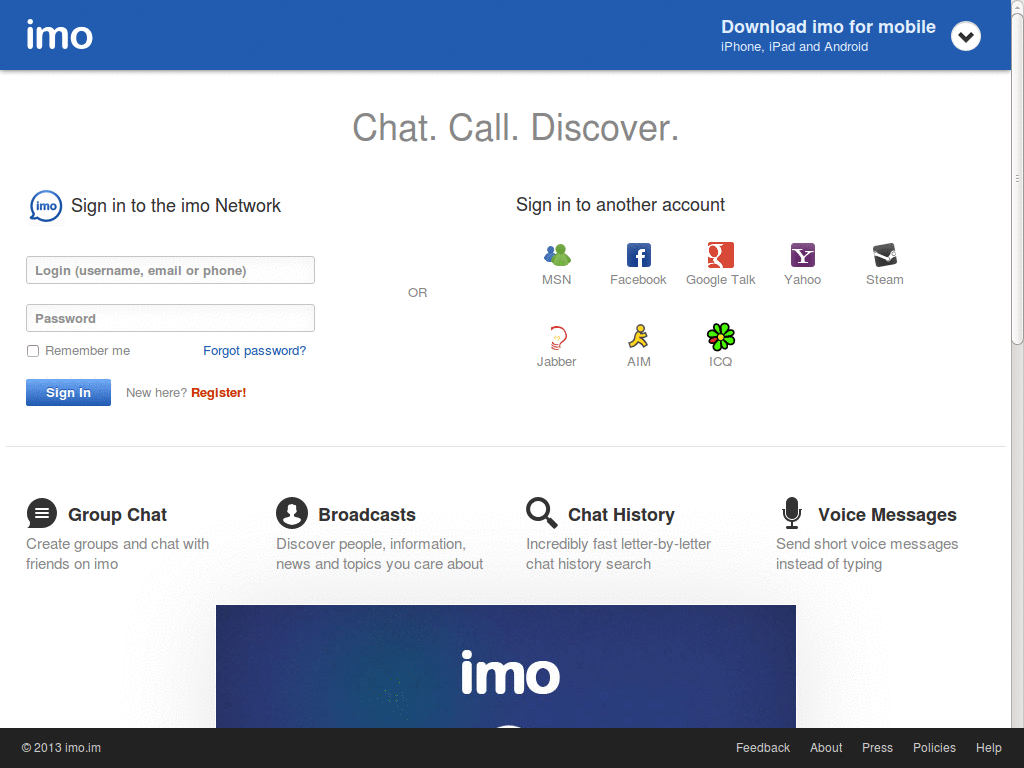Choose the AIM account icon
The height and width of the screenshot is (768, 1024).
639,337
